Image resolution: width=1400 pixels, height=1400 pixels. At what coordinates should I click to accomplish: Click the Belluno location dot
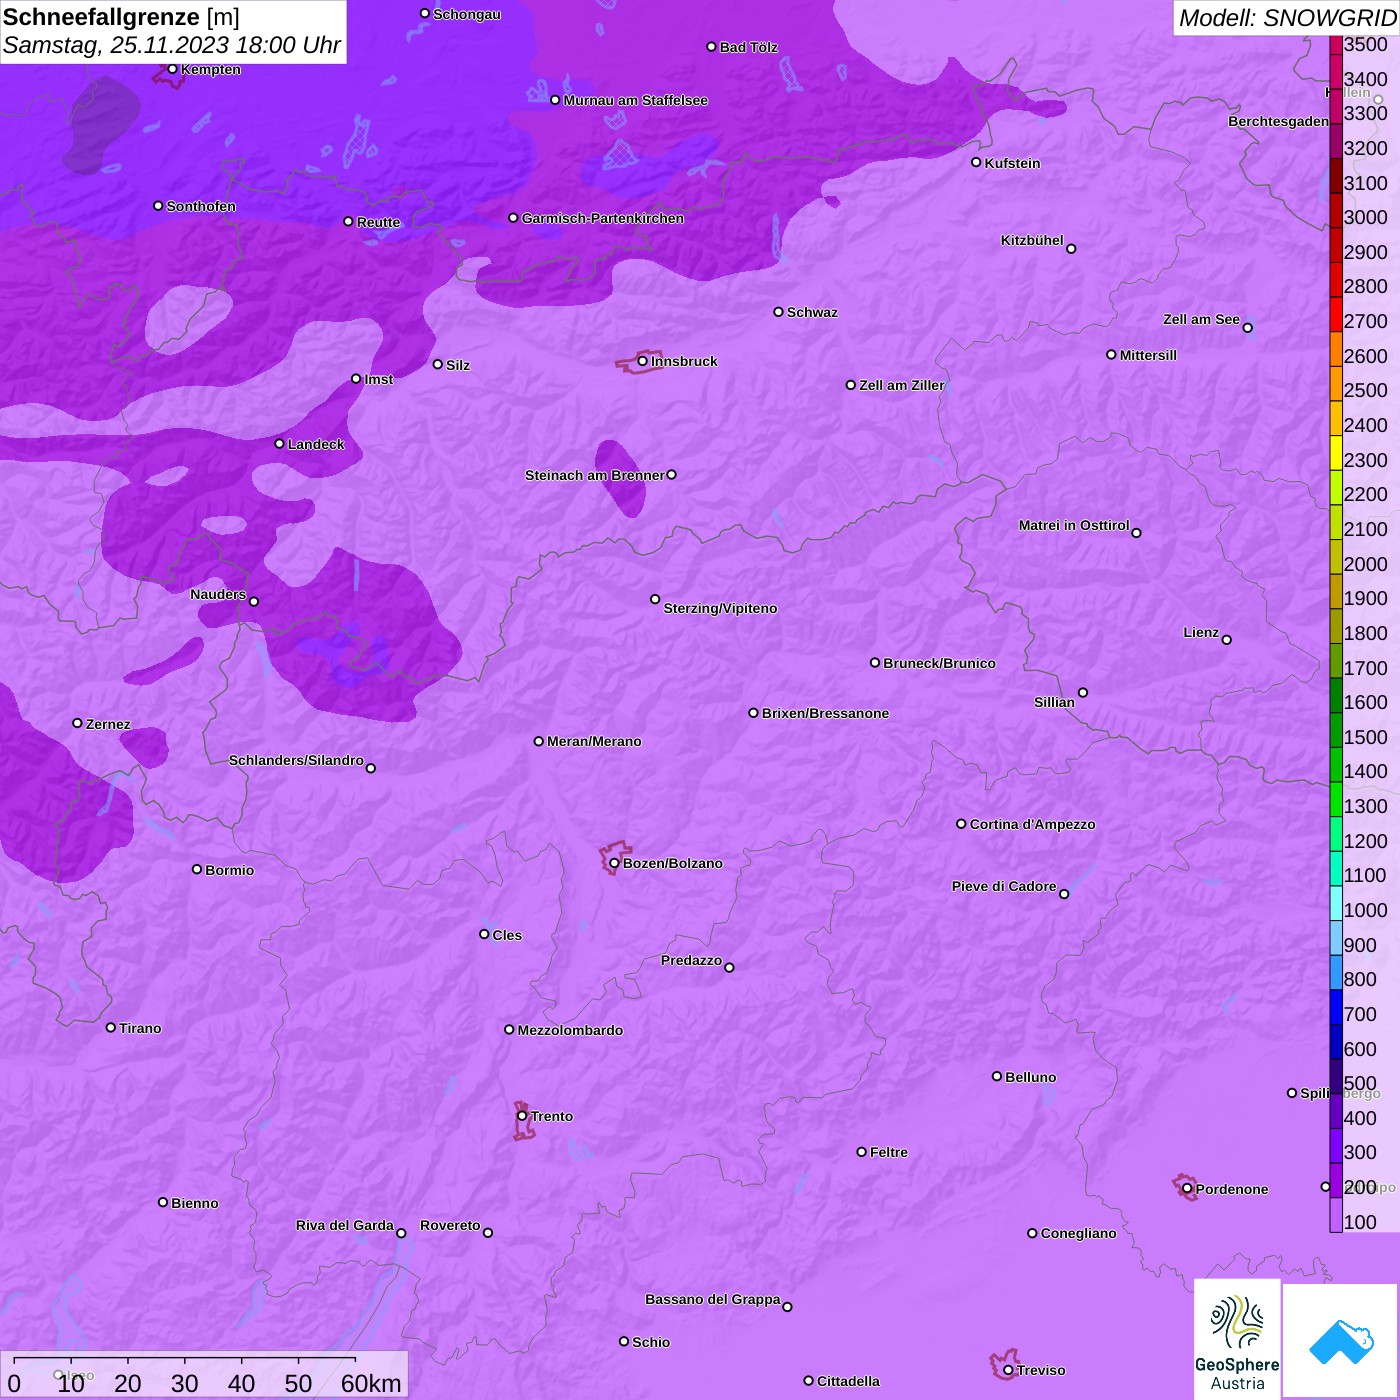(996, 1076)
